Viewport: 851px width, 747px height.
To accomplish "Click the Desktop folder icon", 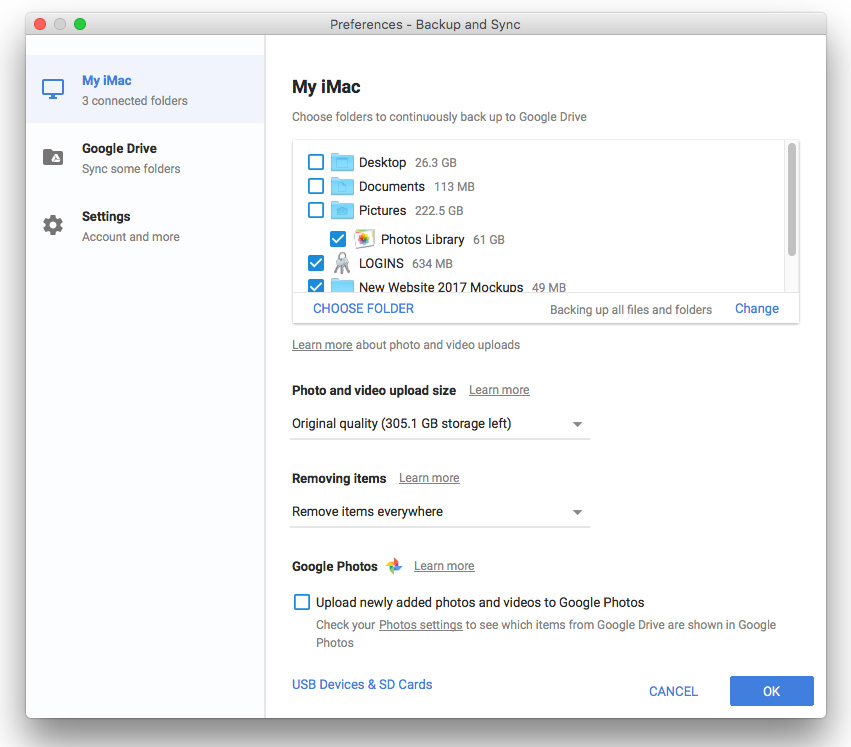I will click(340, 162).
